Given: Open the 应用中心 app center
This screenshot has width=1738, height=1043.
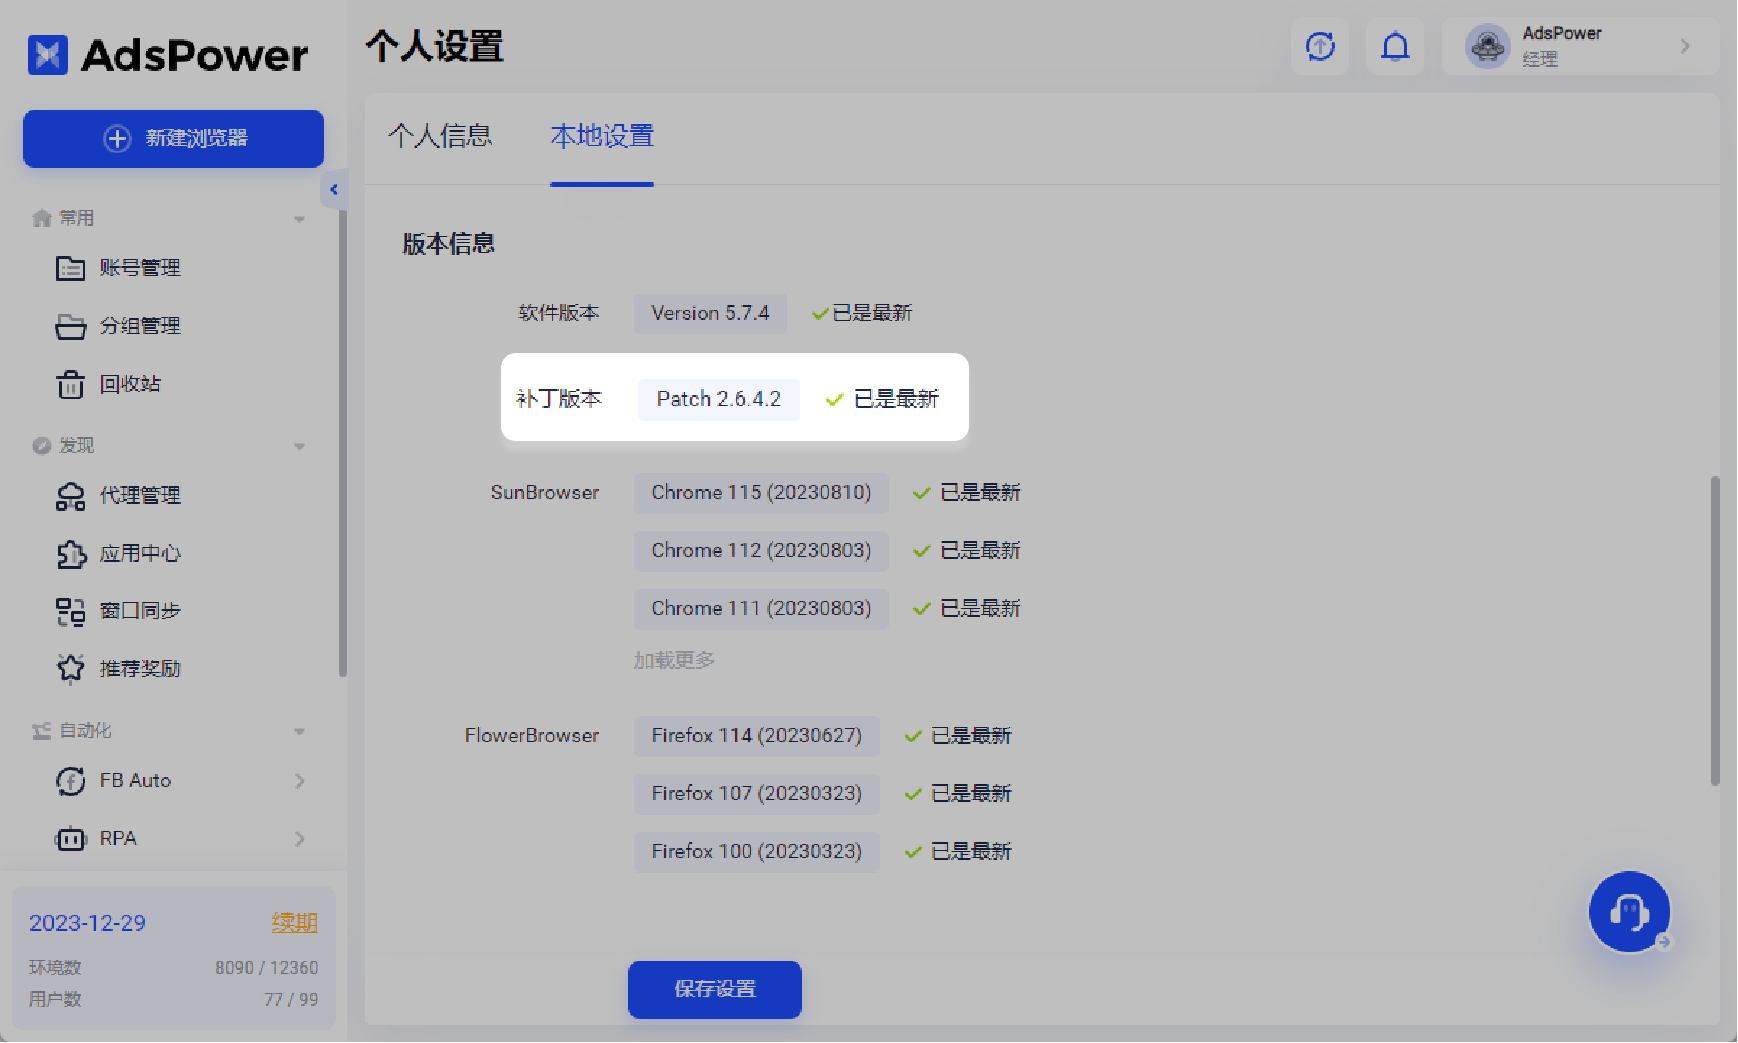Looking at the screenshot, I should [x=138, y=553].
